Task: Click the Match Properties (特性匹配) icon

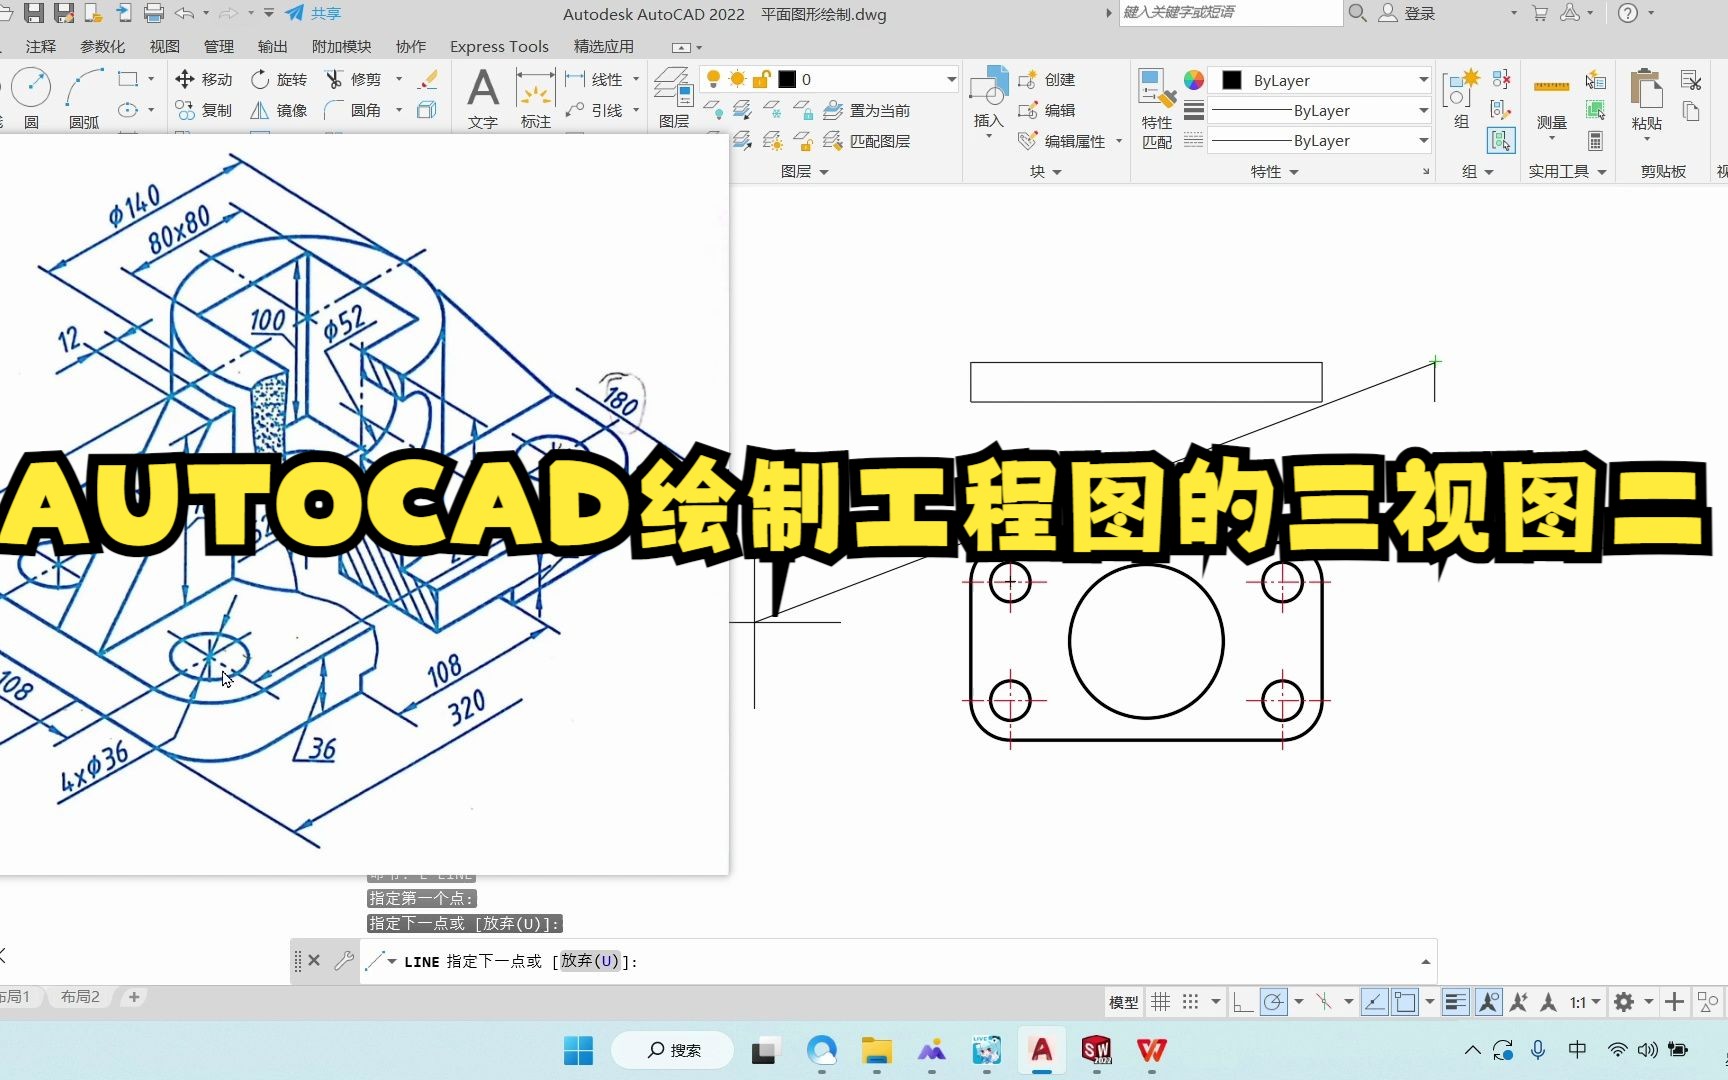Action: point(1157,108)
